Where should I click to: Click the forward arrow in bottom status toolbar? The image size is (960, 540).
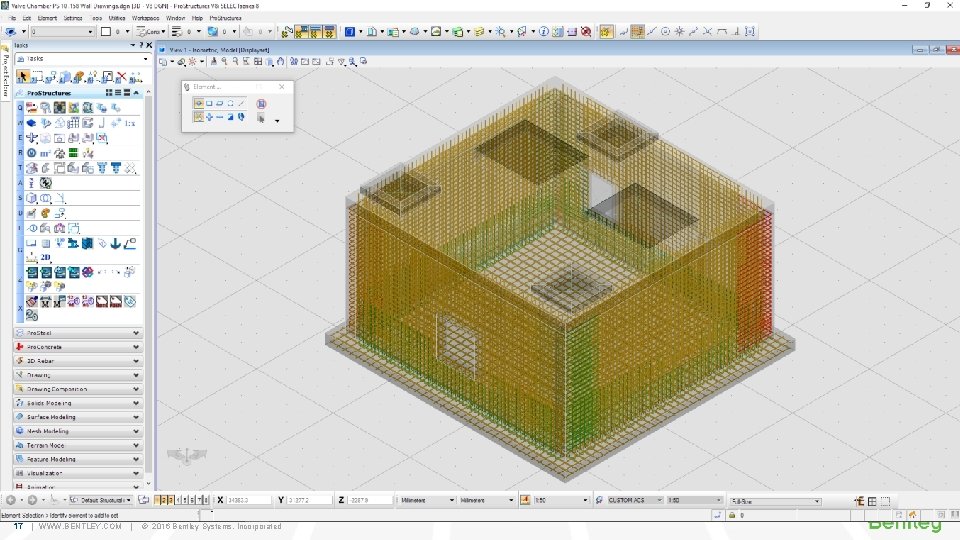tap(32, 500)
